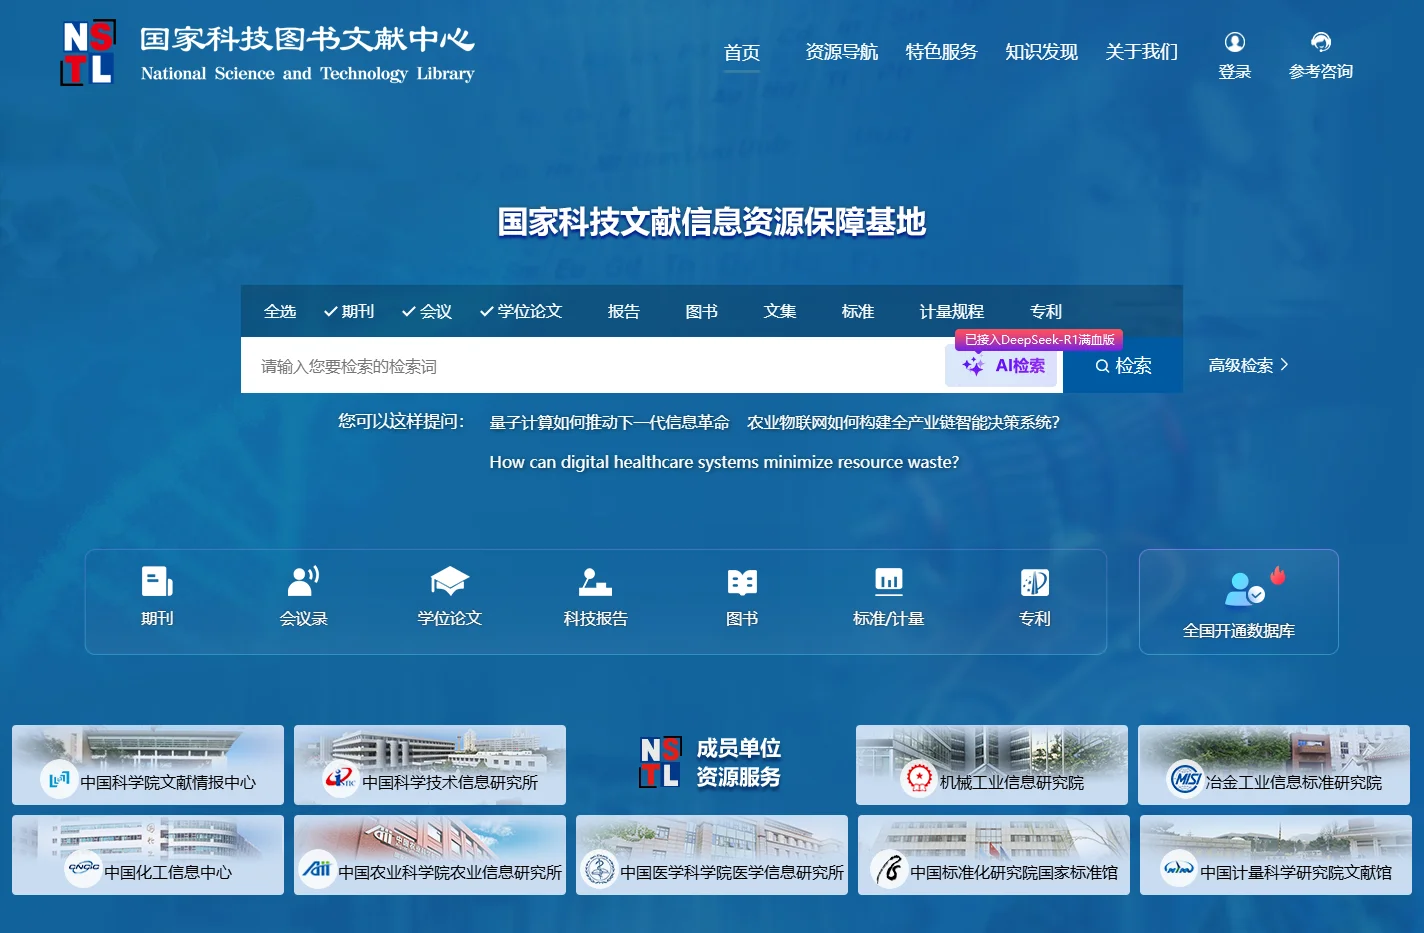The image size is (1424, 933).
Task: Click the NSTL logo in header
Action: [x=88, y=53]
